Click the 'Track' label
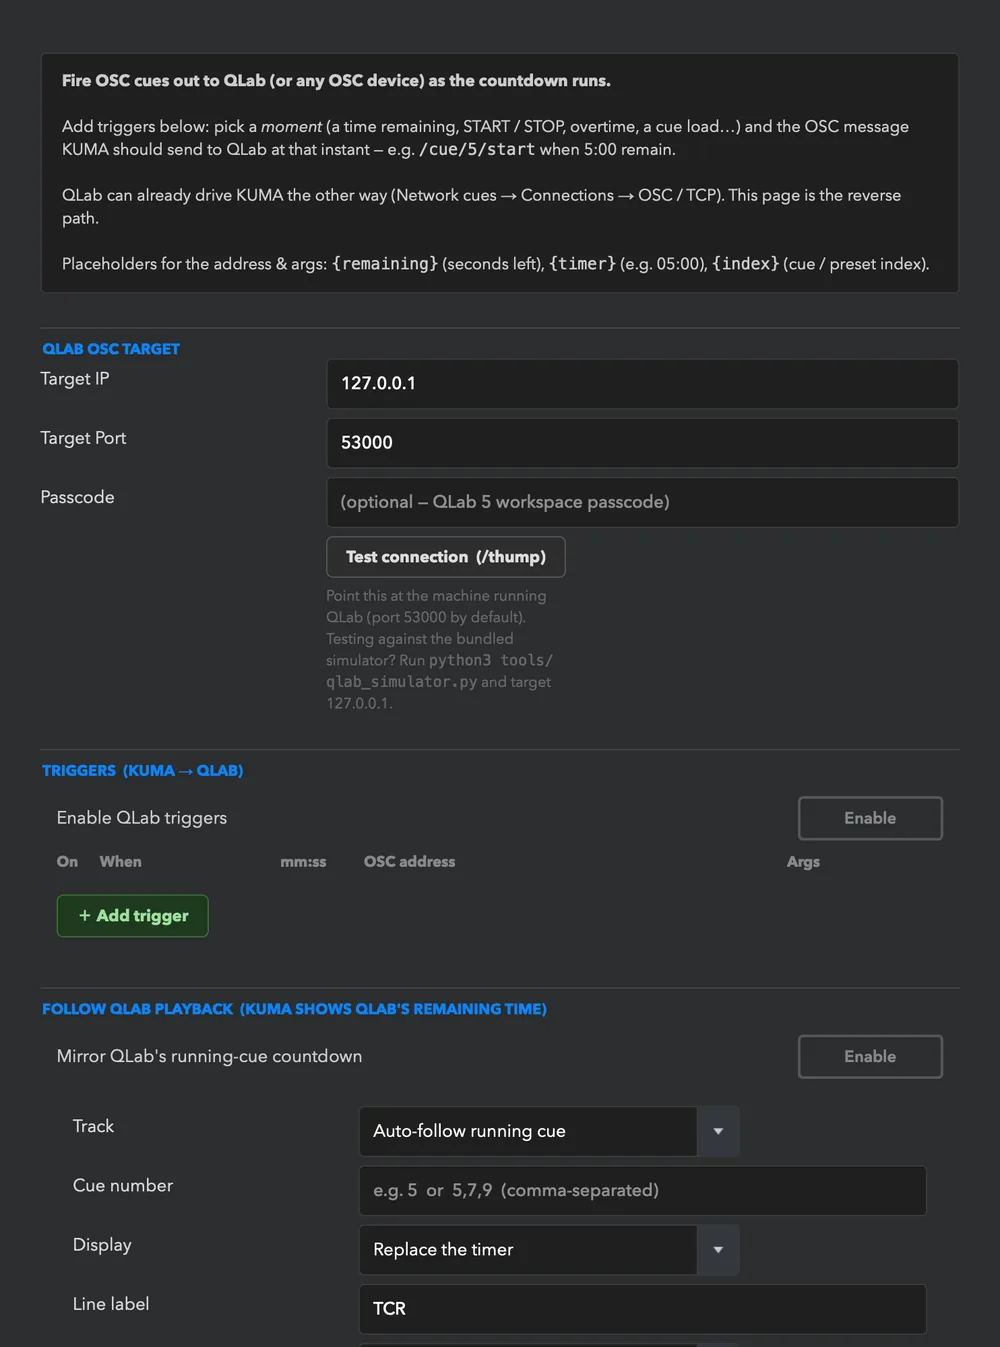Image resolution: width=1000 pixels, height=1347 pixels. pos(93,1126)
